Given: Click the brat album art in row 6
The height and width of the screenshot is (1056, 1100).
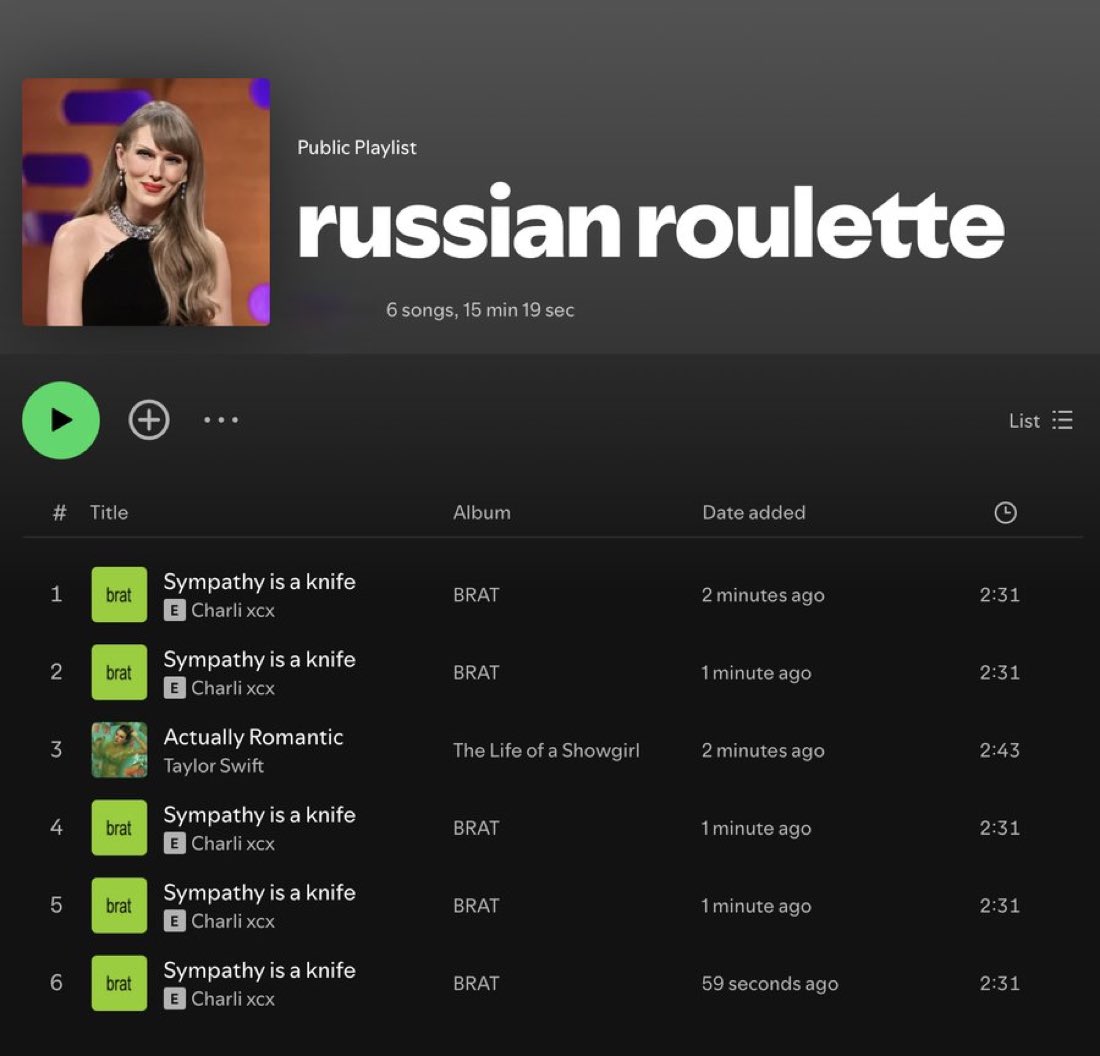Looking at the screenshot, I should tap(119, 983).
